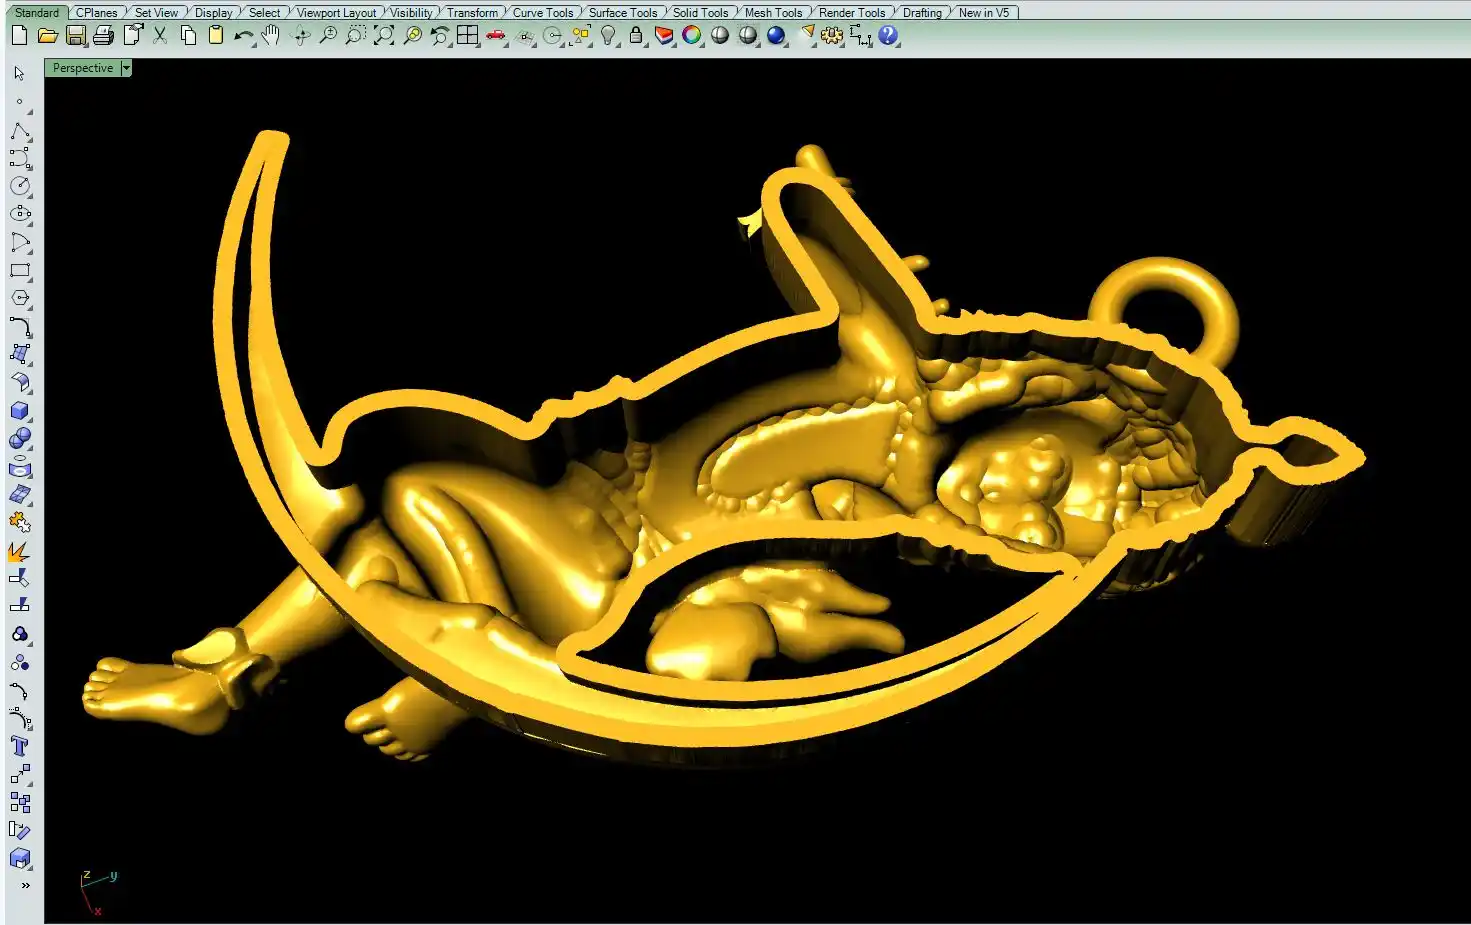This screenshot has width=1471, height=925.
Task: Click the Save file icon
Action: tap(75, 36)
